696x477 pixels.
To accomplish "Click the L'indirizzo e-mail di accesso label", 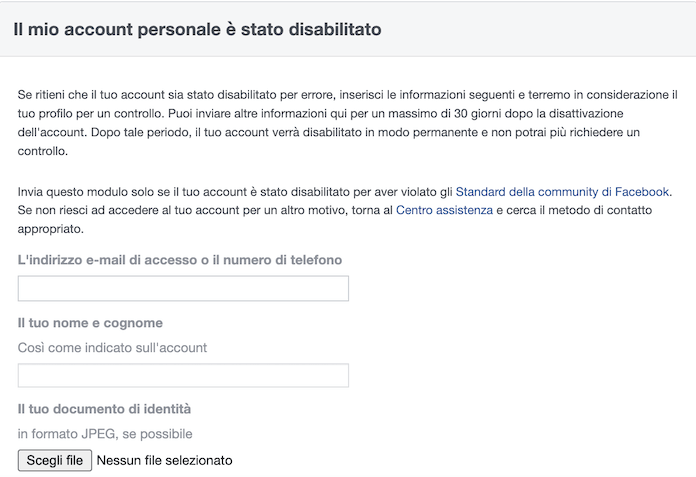I will click(180, 260).
